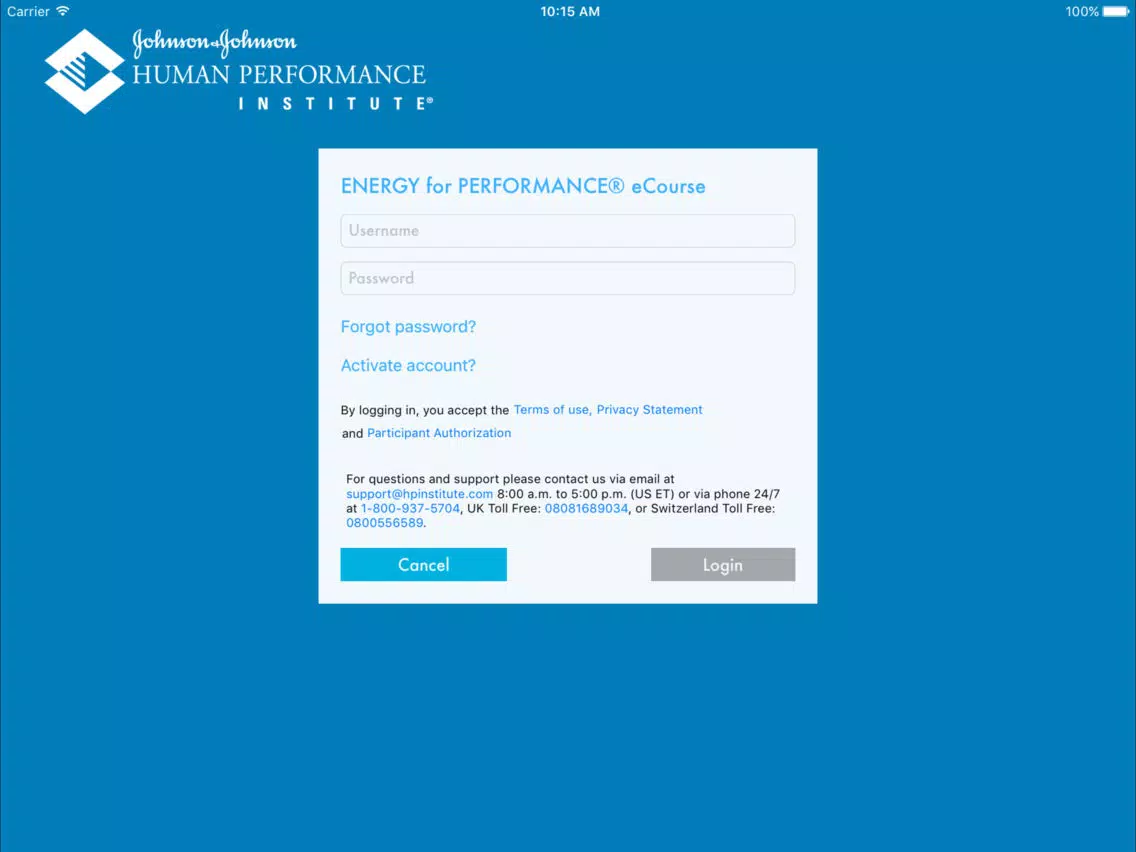The image size is (1136, 852).
Task: Click the HUMAN PERFORMANCE INSTITUTE title text
Action: 283,86
